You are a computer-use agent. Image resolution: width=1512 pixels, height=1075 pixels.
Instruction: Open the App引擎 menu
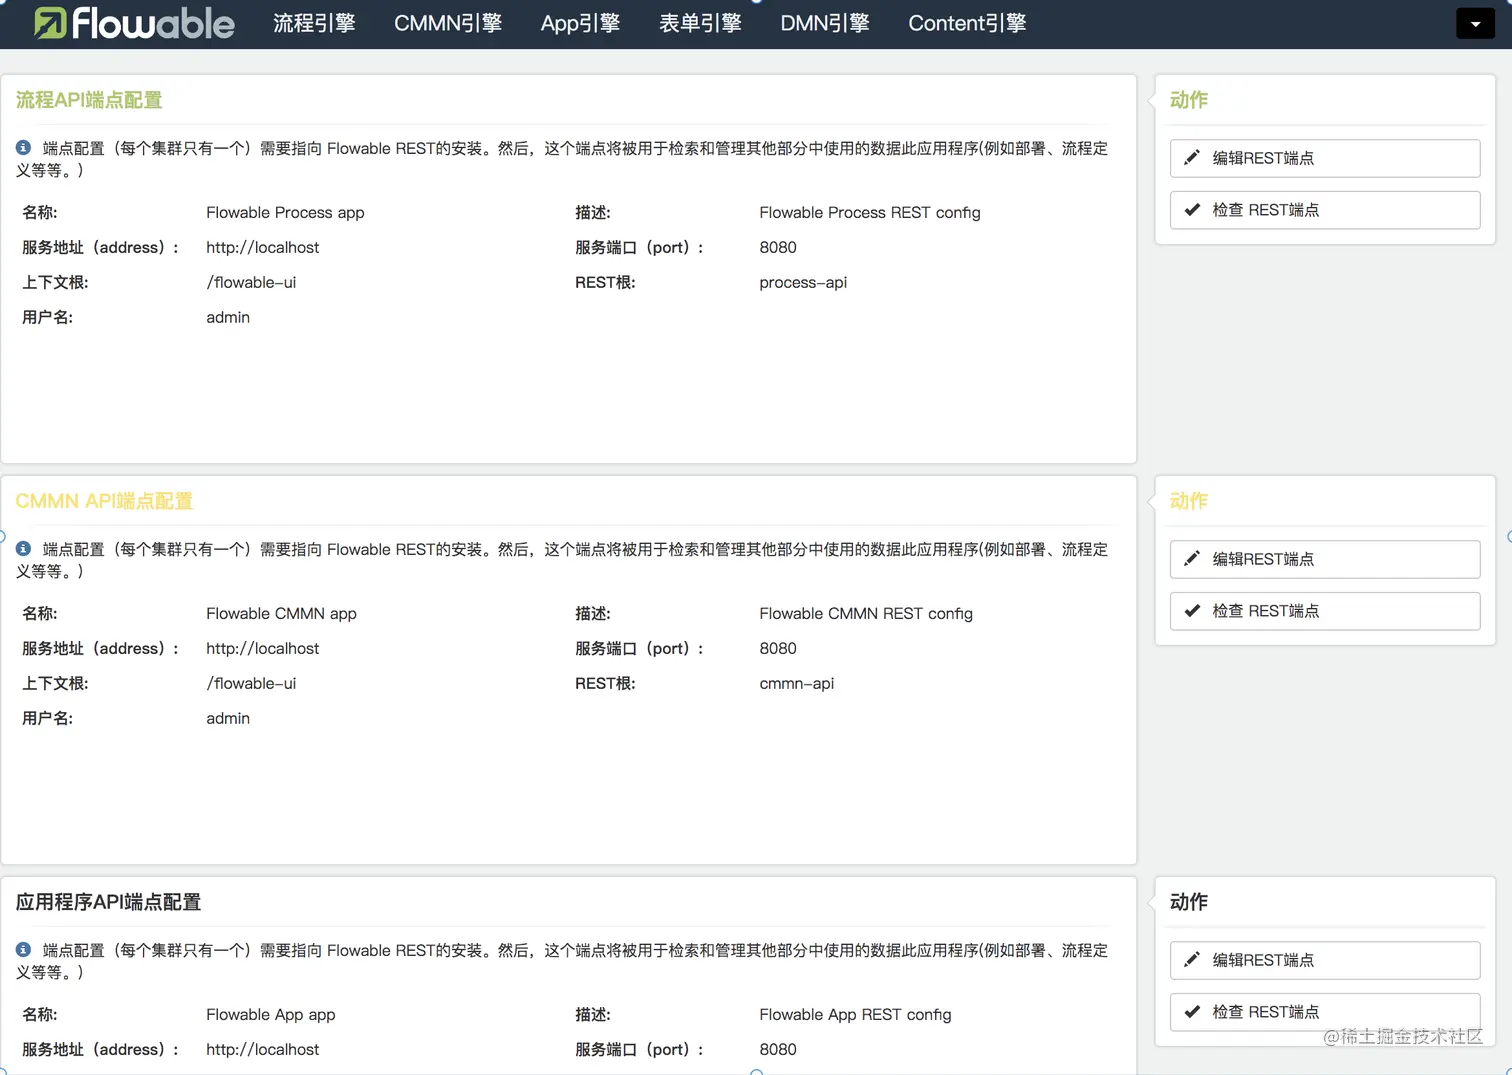[580, 23]
